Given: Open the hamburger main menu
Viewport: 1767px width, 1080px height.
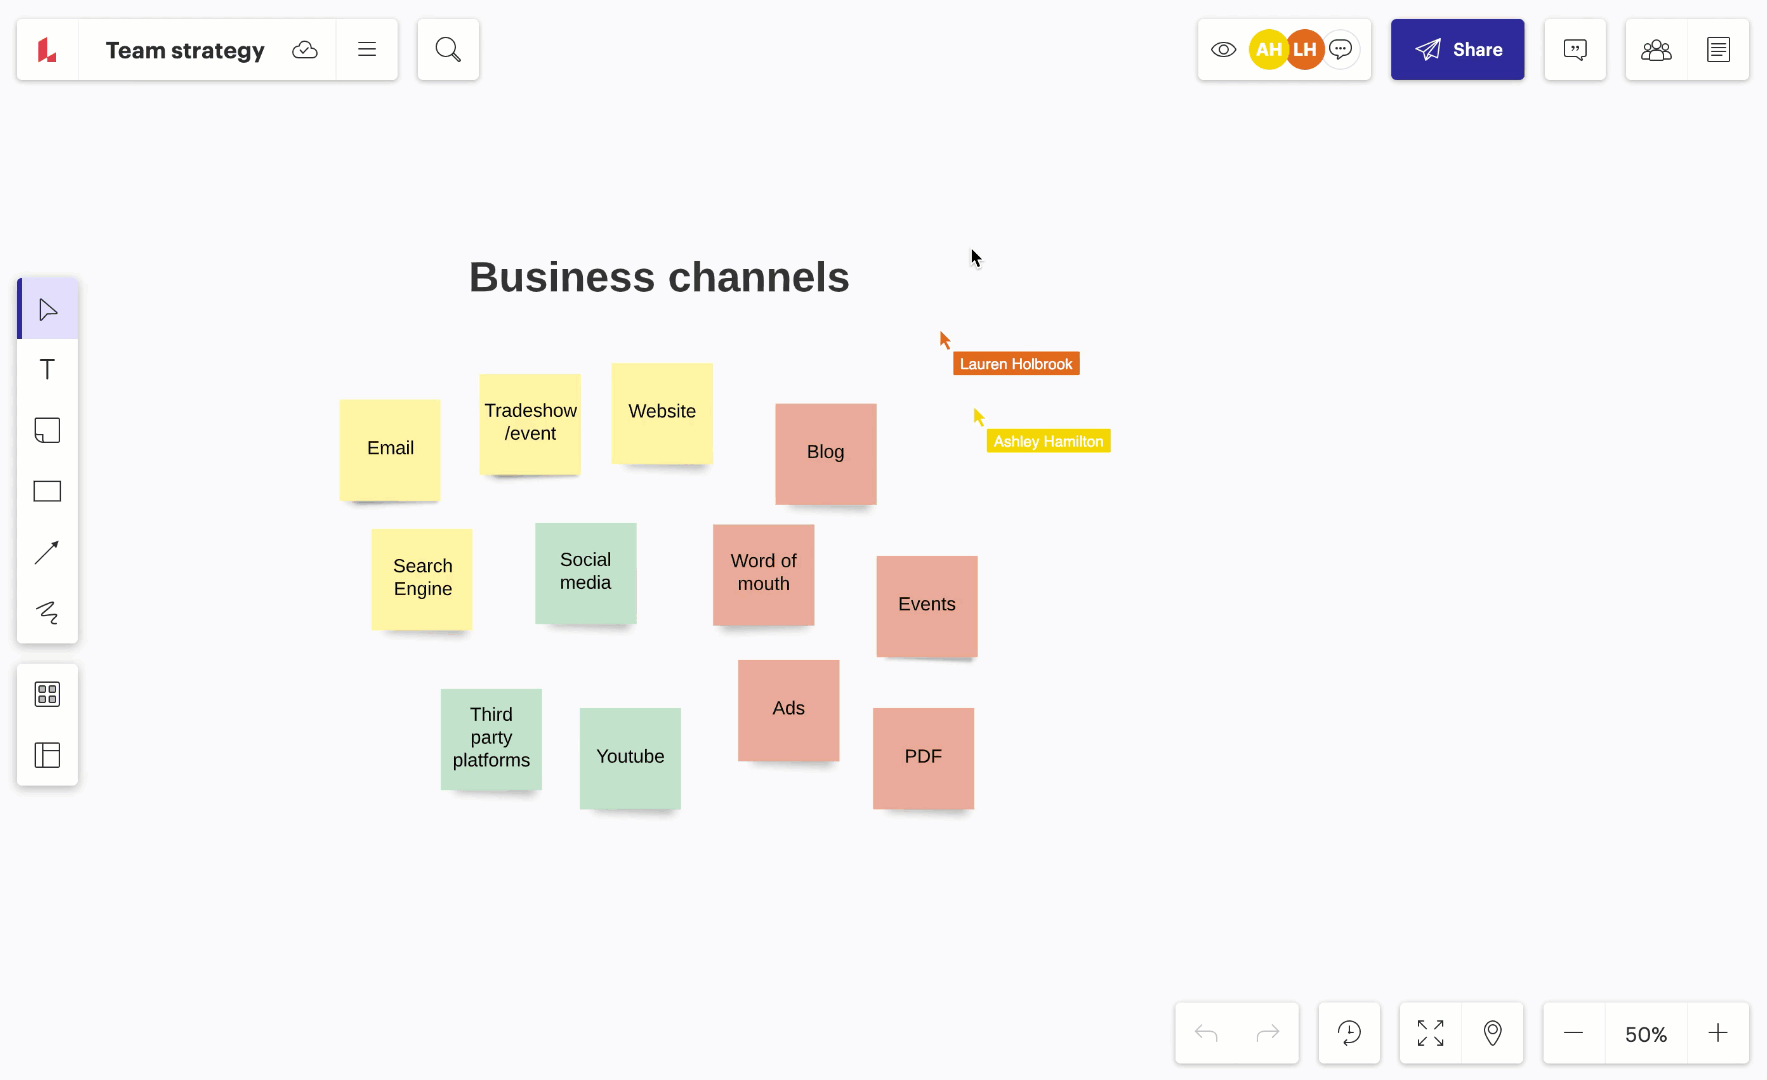Looking at the screenshot, I should point(367,50).
